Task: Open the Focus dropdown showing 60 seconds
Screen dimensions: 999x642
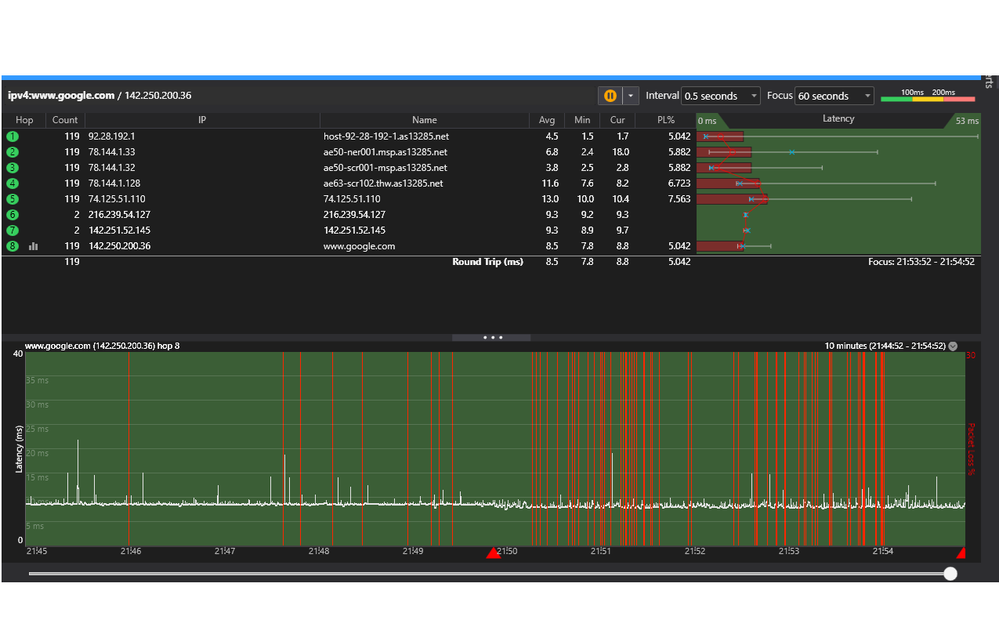Action: point(834,96)
